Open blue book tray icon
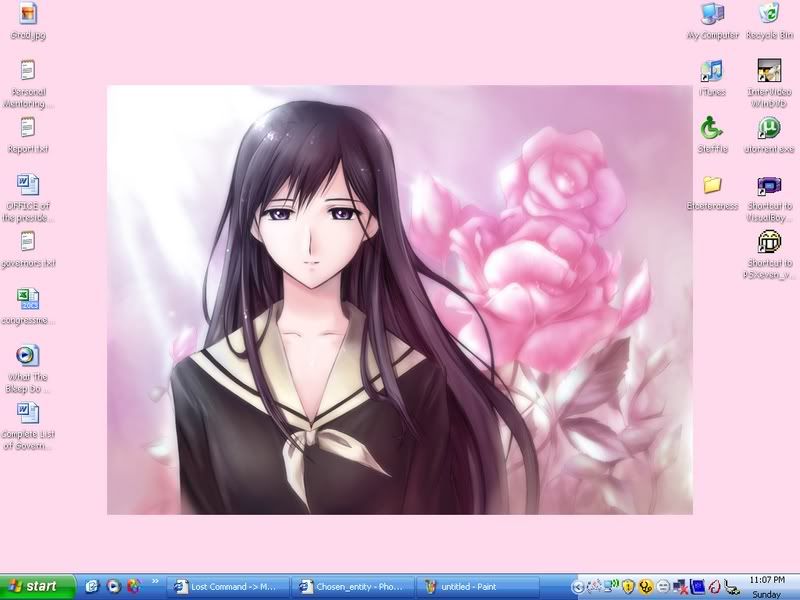The height and width of the screenshot is (600, 800). [697, 587]
